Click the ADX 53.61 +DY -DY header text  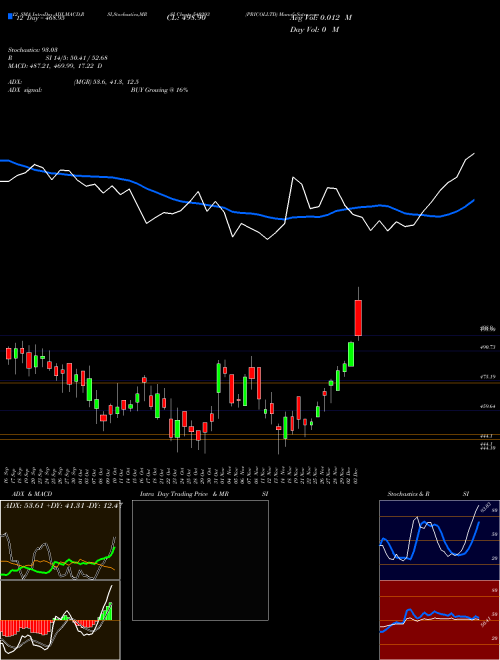tap(63, 505)
